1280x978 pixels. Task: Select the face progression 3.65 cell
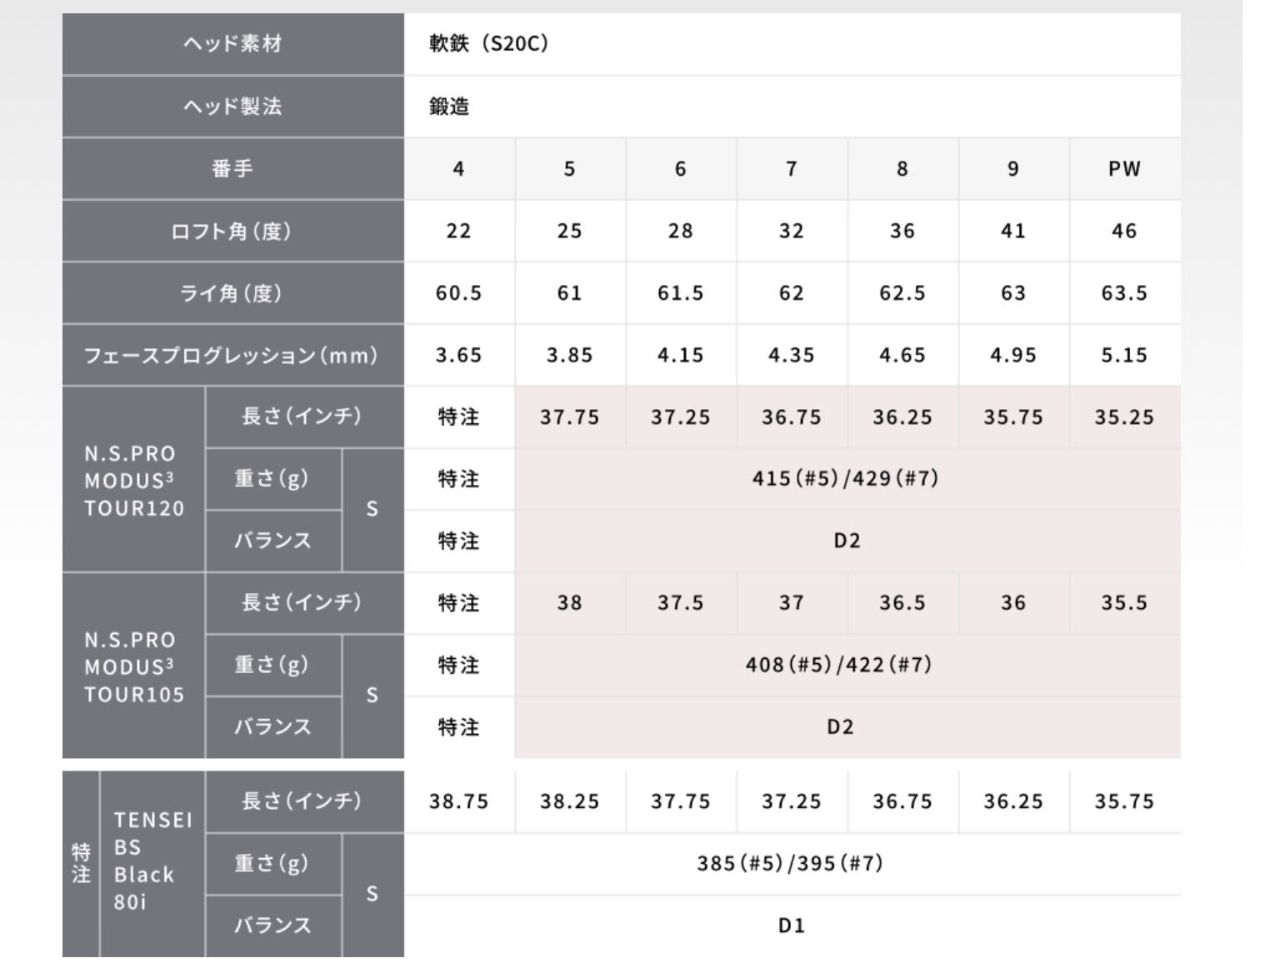point(459,355)
